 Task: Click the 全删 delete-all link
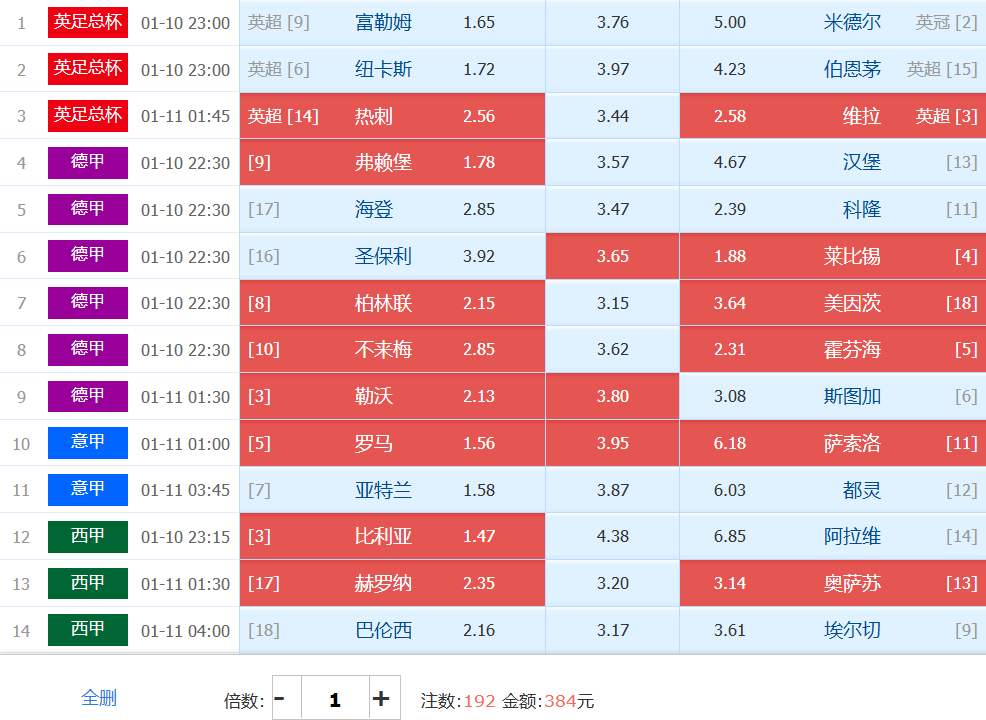[x=98, y=698]
